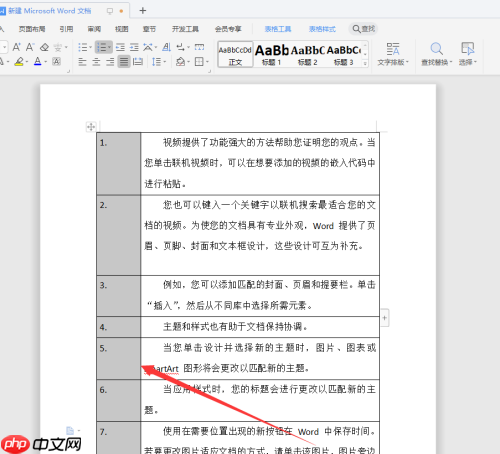Viewport: 500px width, 454px height.
Task: Click the bullet list icon
Action: (82, 47)
